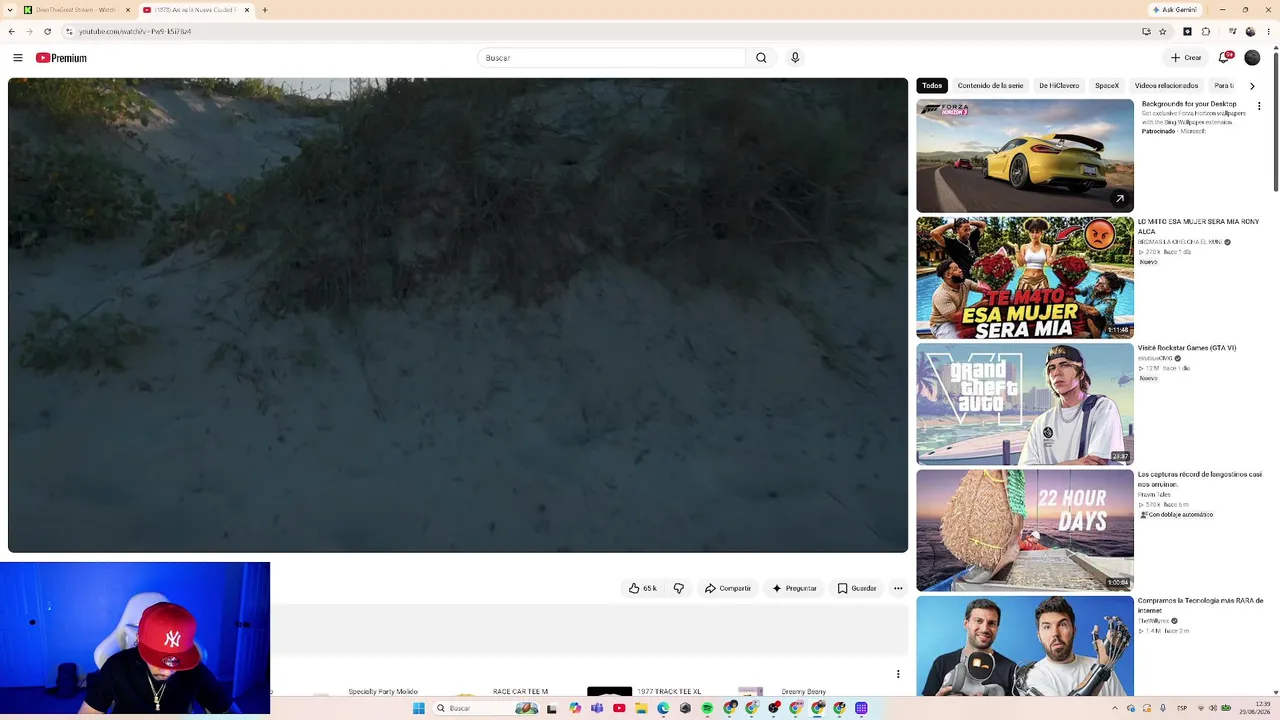
Task: Open Spotify from the taskbar
Action: coord(707,708)
